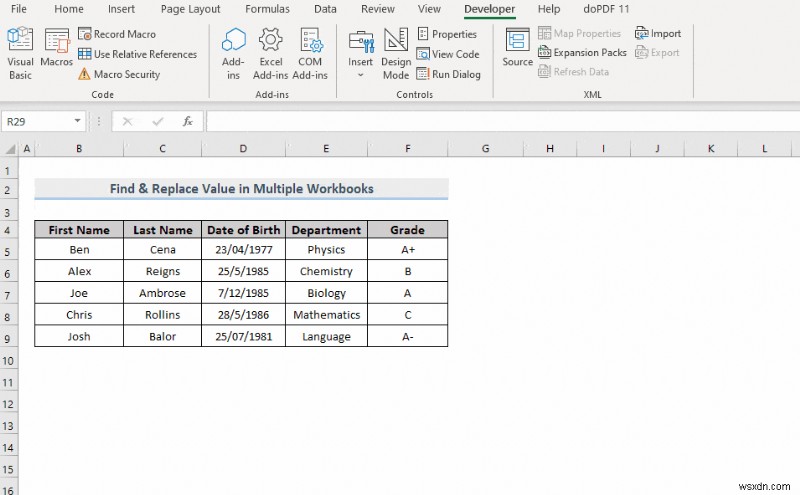Viewport: 800px width, 495px height.
Task: Click Map Properties
Action: pos(580,34)
